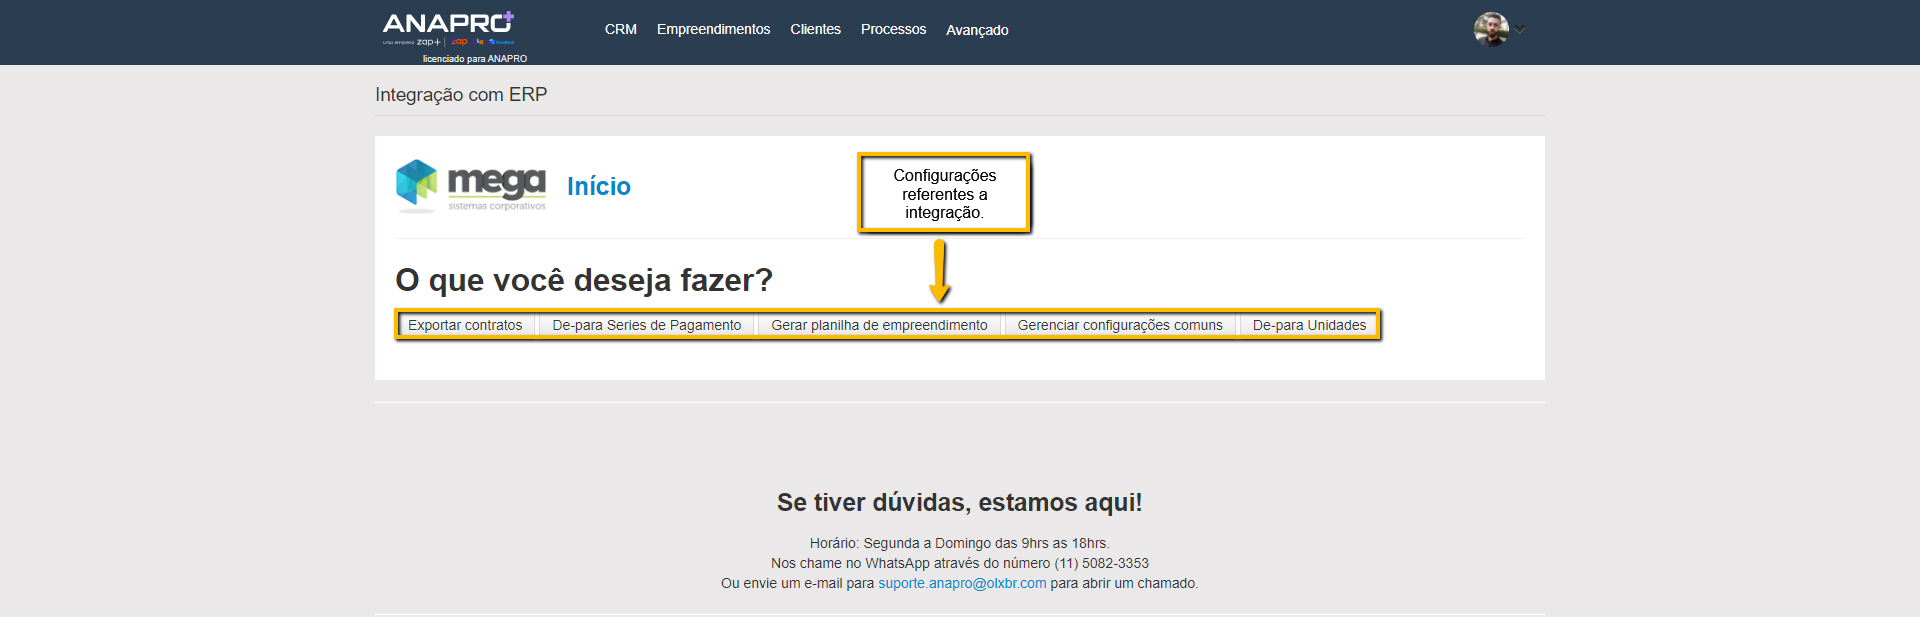Viewport: 1920px width, 617px height.
Task: Open the Processos menu
Action: (893, 30)
